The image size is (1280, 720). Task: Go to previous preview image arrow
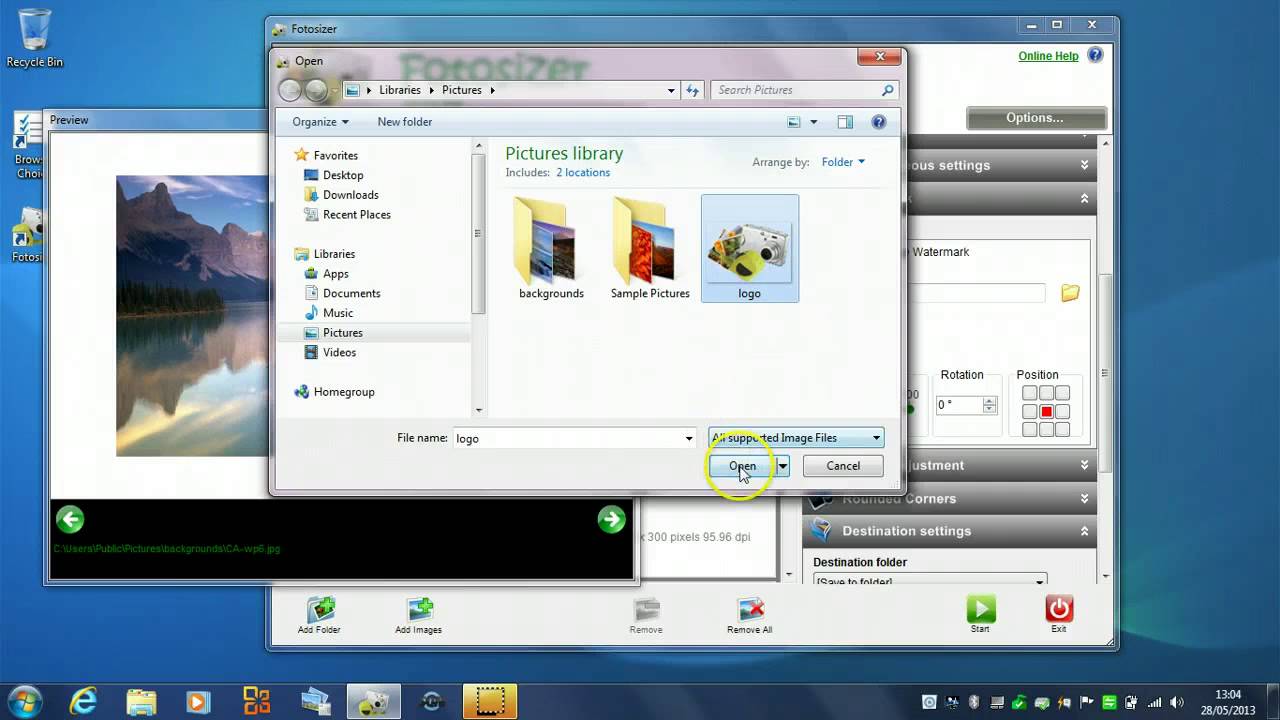[70, 519]
